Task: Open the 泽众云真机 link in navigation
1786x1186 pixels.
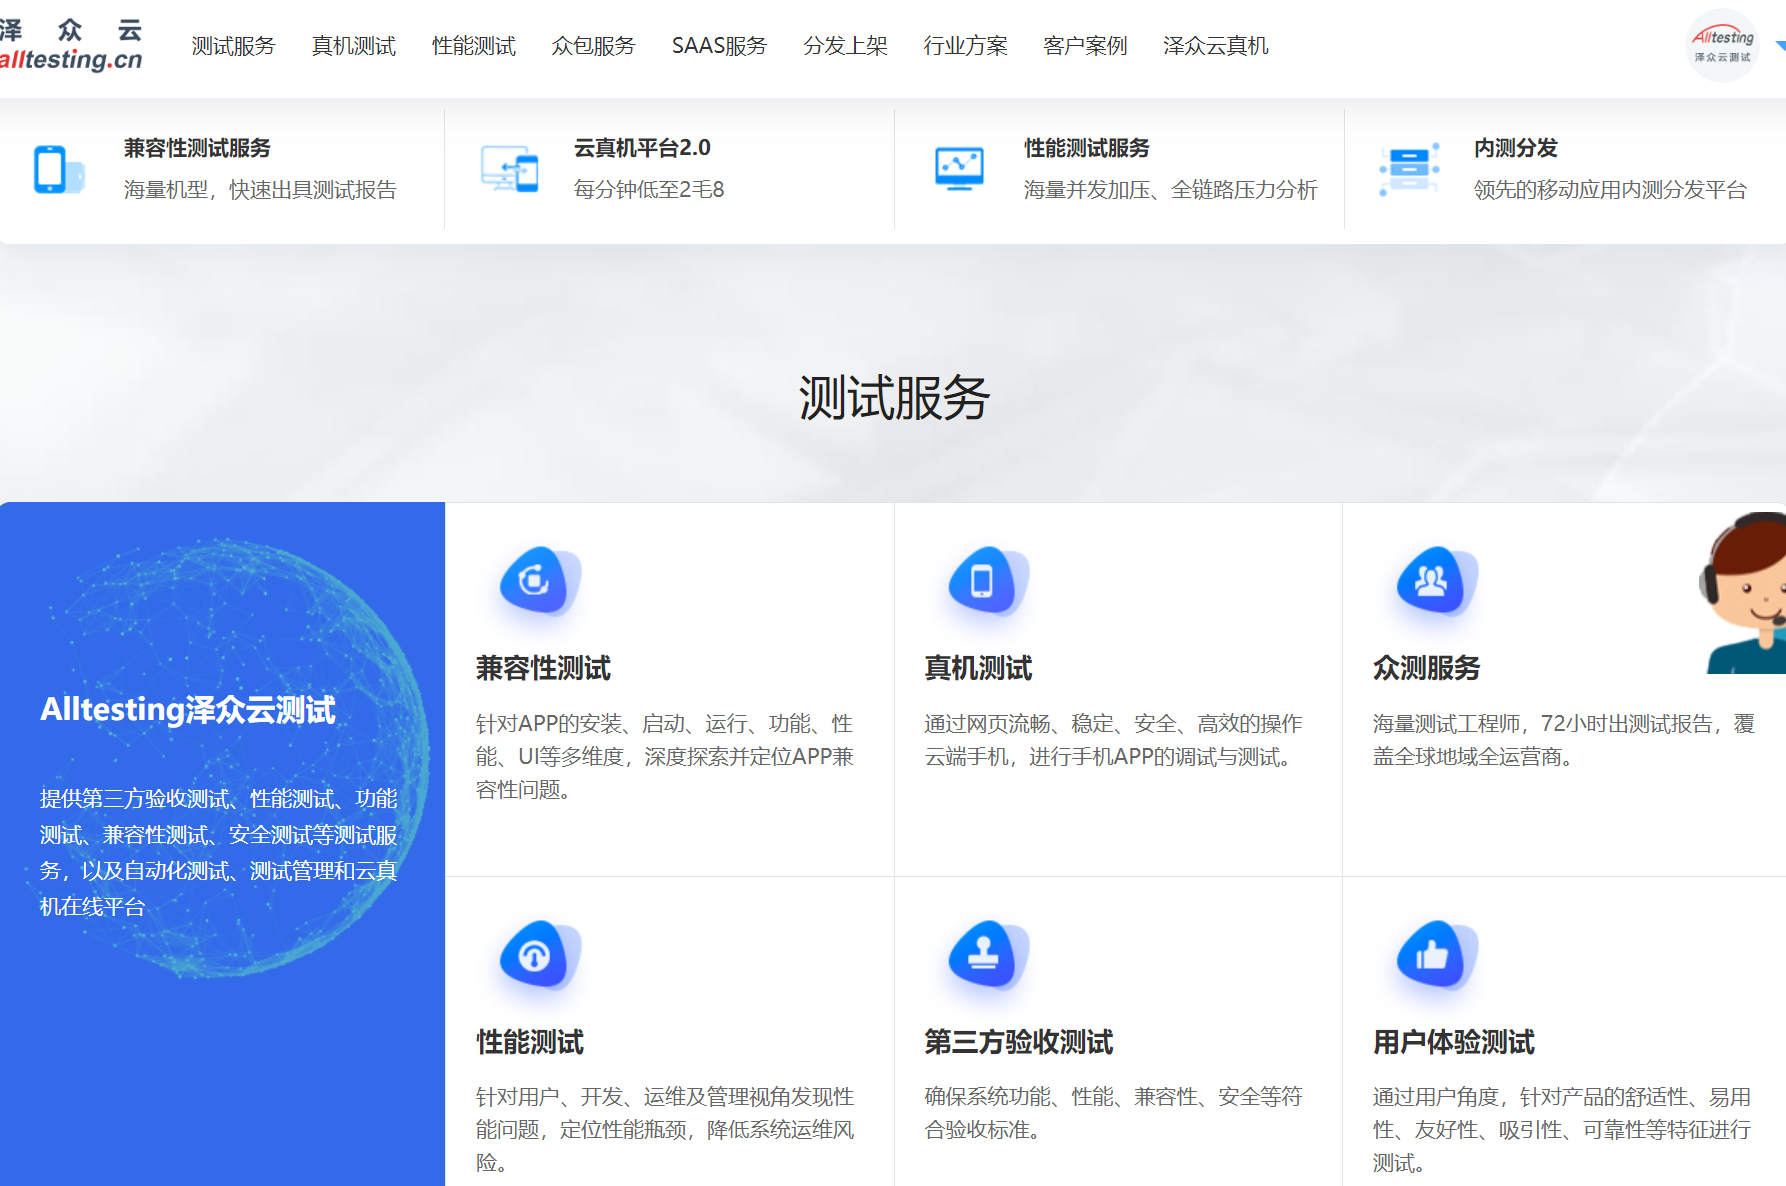Action: click(x=1215, y=46)
